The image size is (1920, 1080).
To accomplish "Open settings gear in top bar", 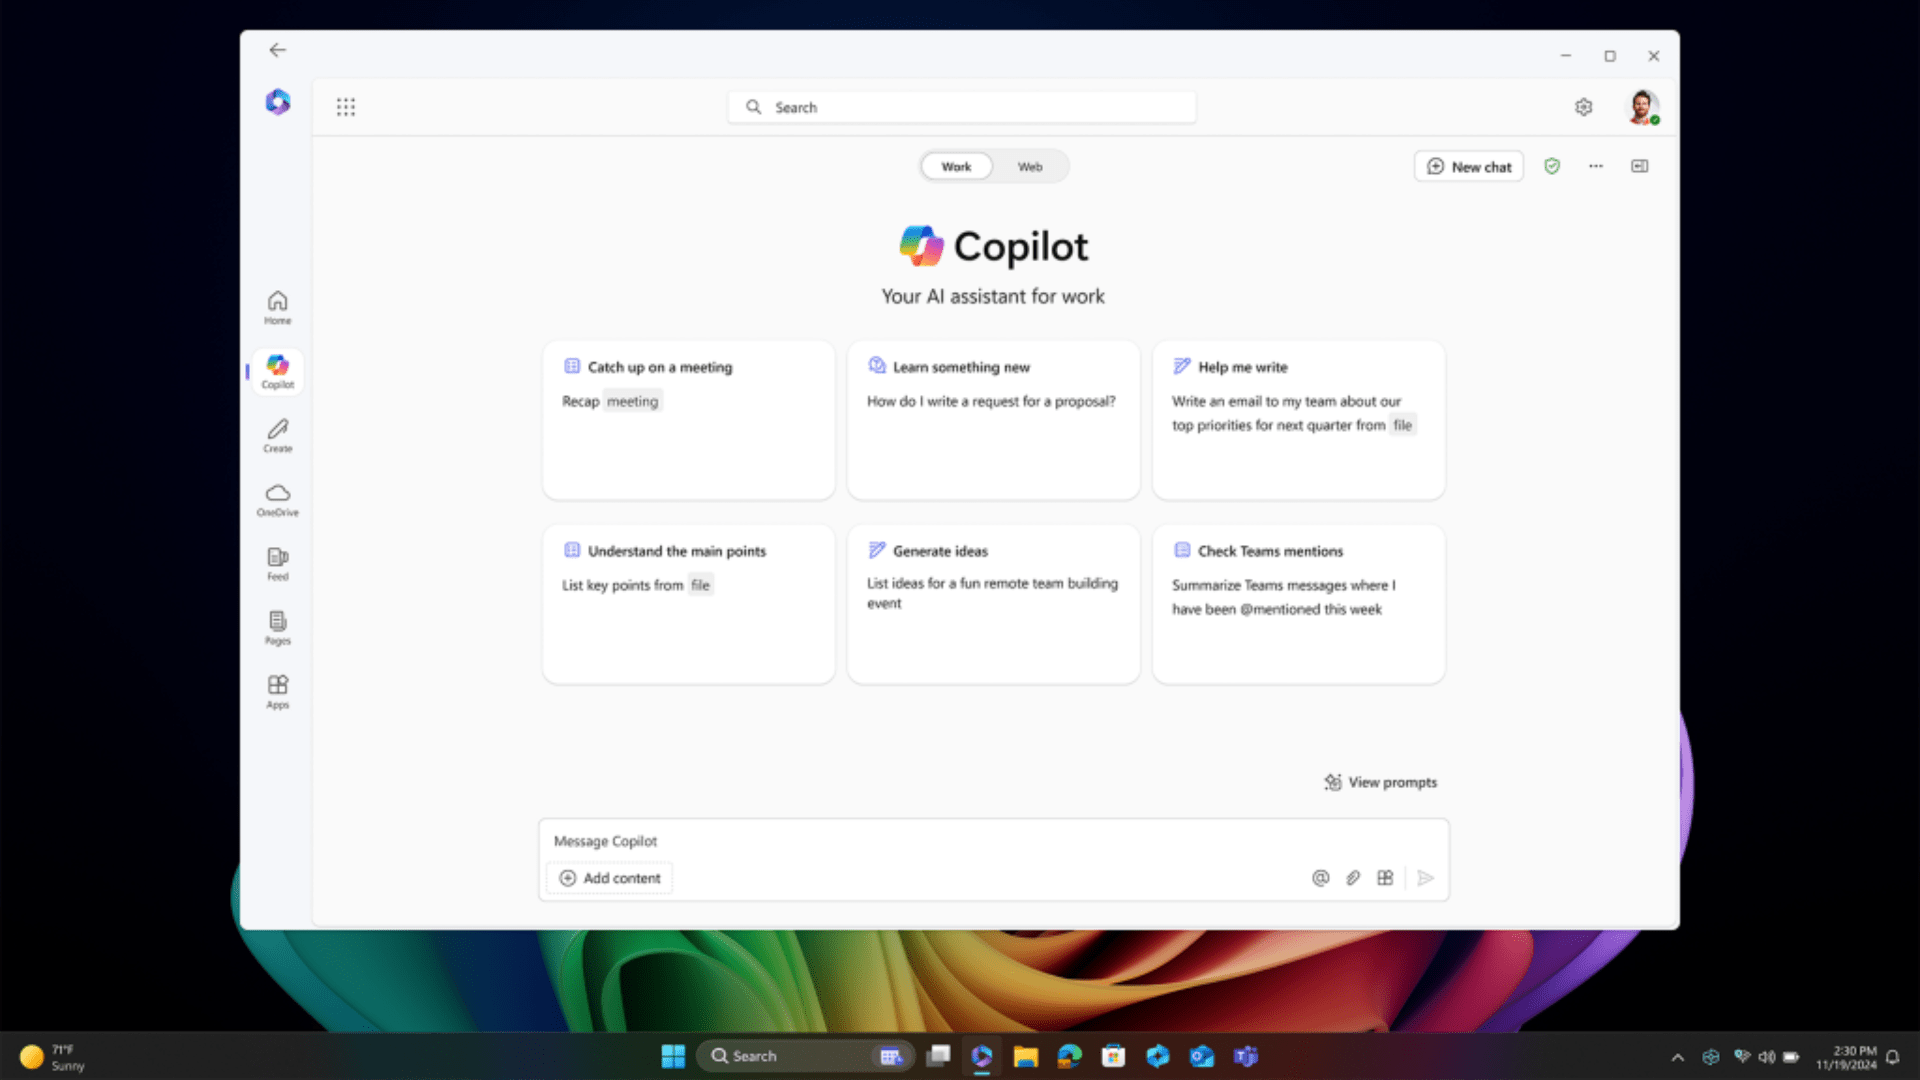I will pos(1583,107).
